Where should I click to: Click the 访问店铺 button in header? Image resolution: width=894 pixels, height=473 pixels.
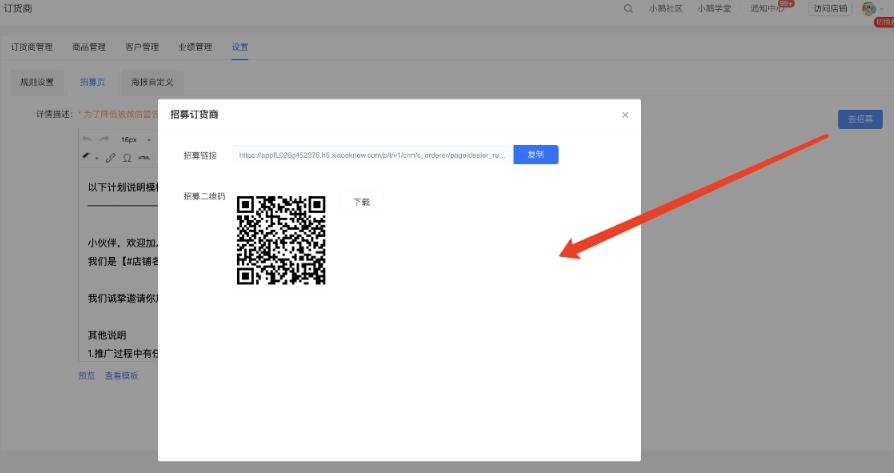(x=830, y=9)
